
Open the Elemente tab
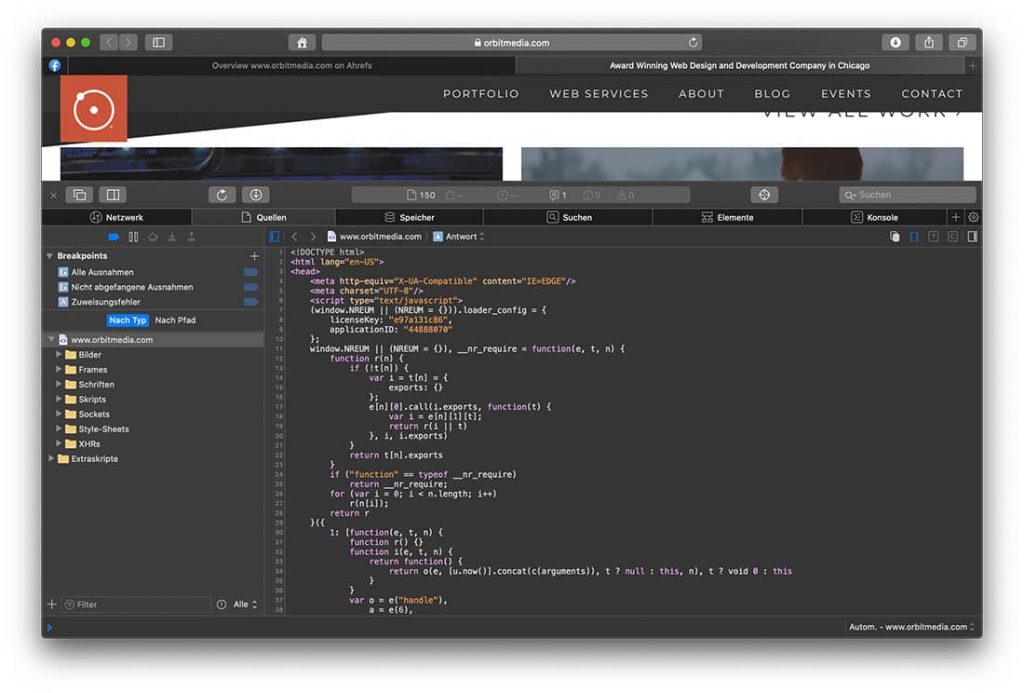click(x=728, y=218)
